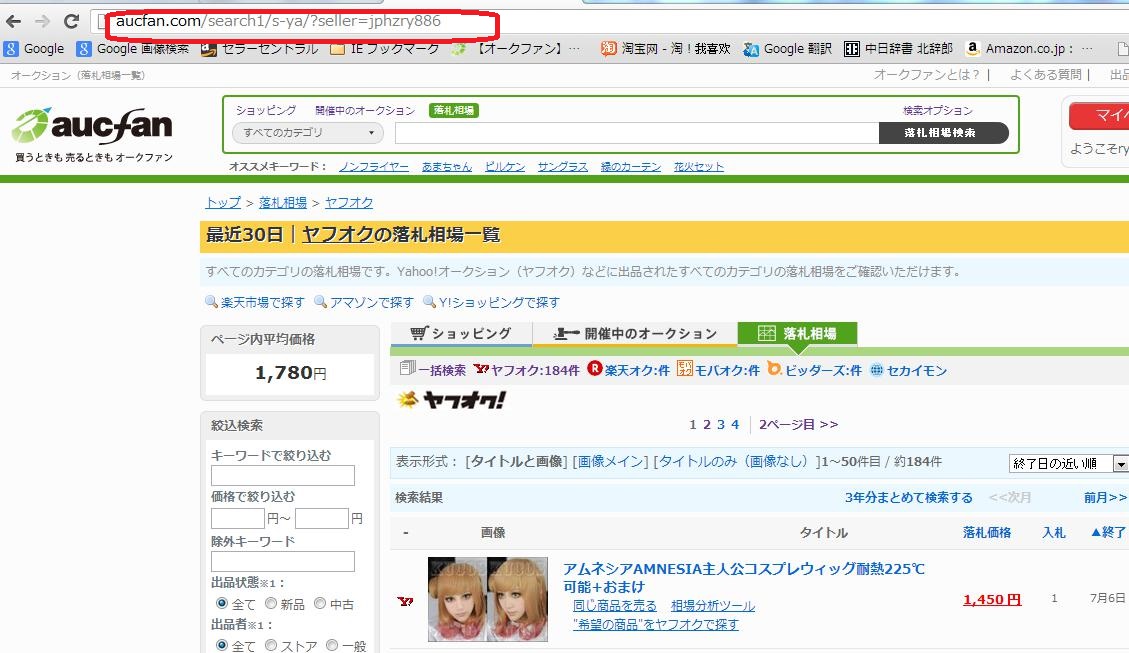Click the cosplay wig product thumbnail

[x=487, y=599]
